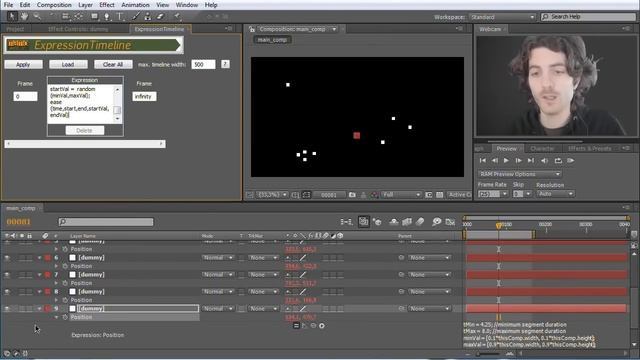Click the expression pick whip icon
The width and height of the screenshot is (640, 360).
click(x=313, y=326)
